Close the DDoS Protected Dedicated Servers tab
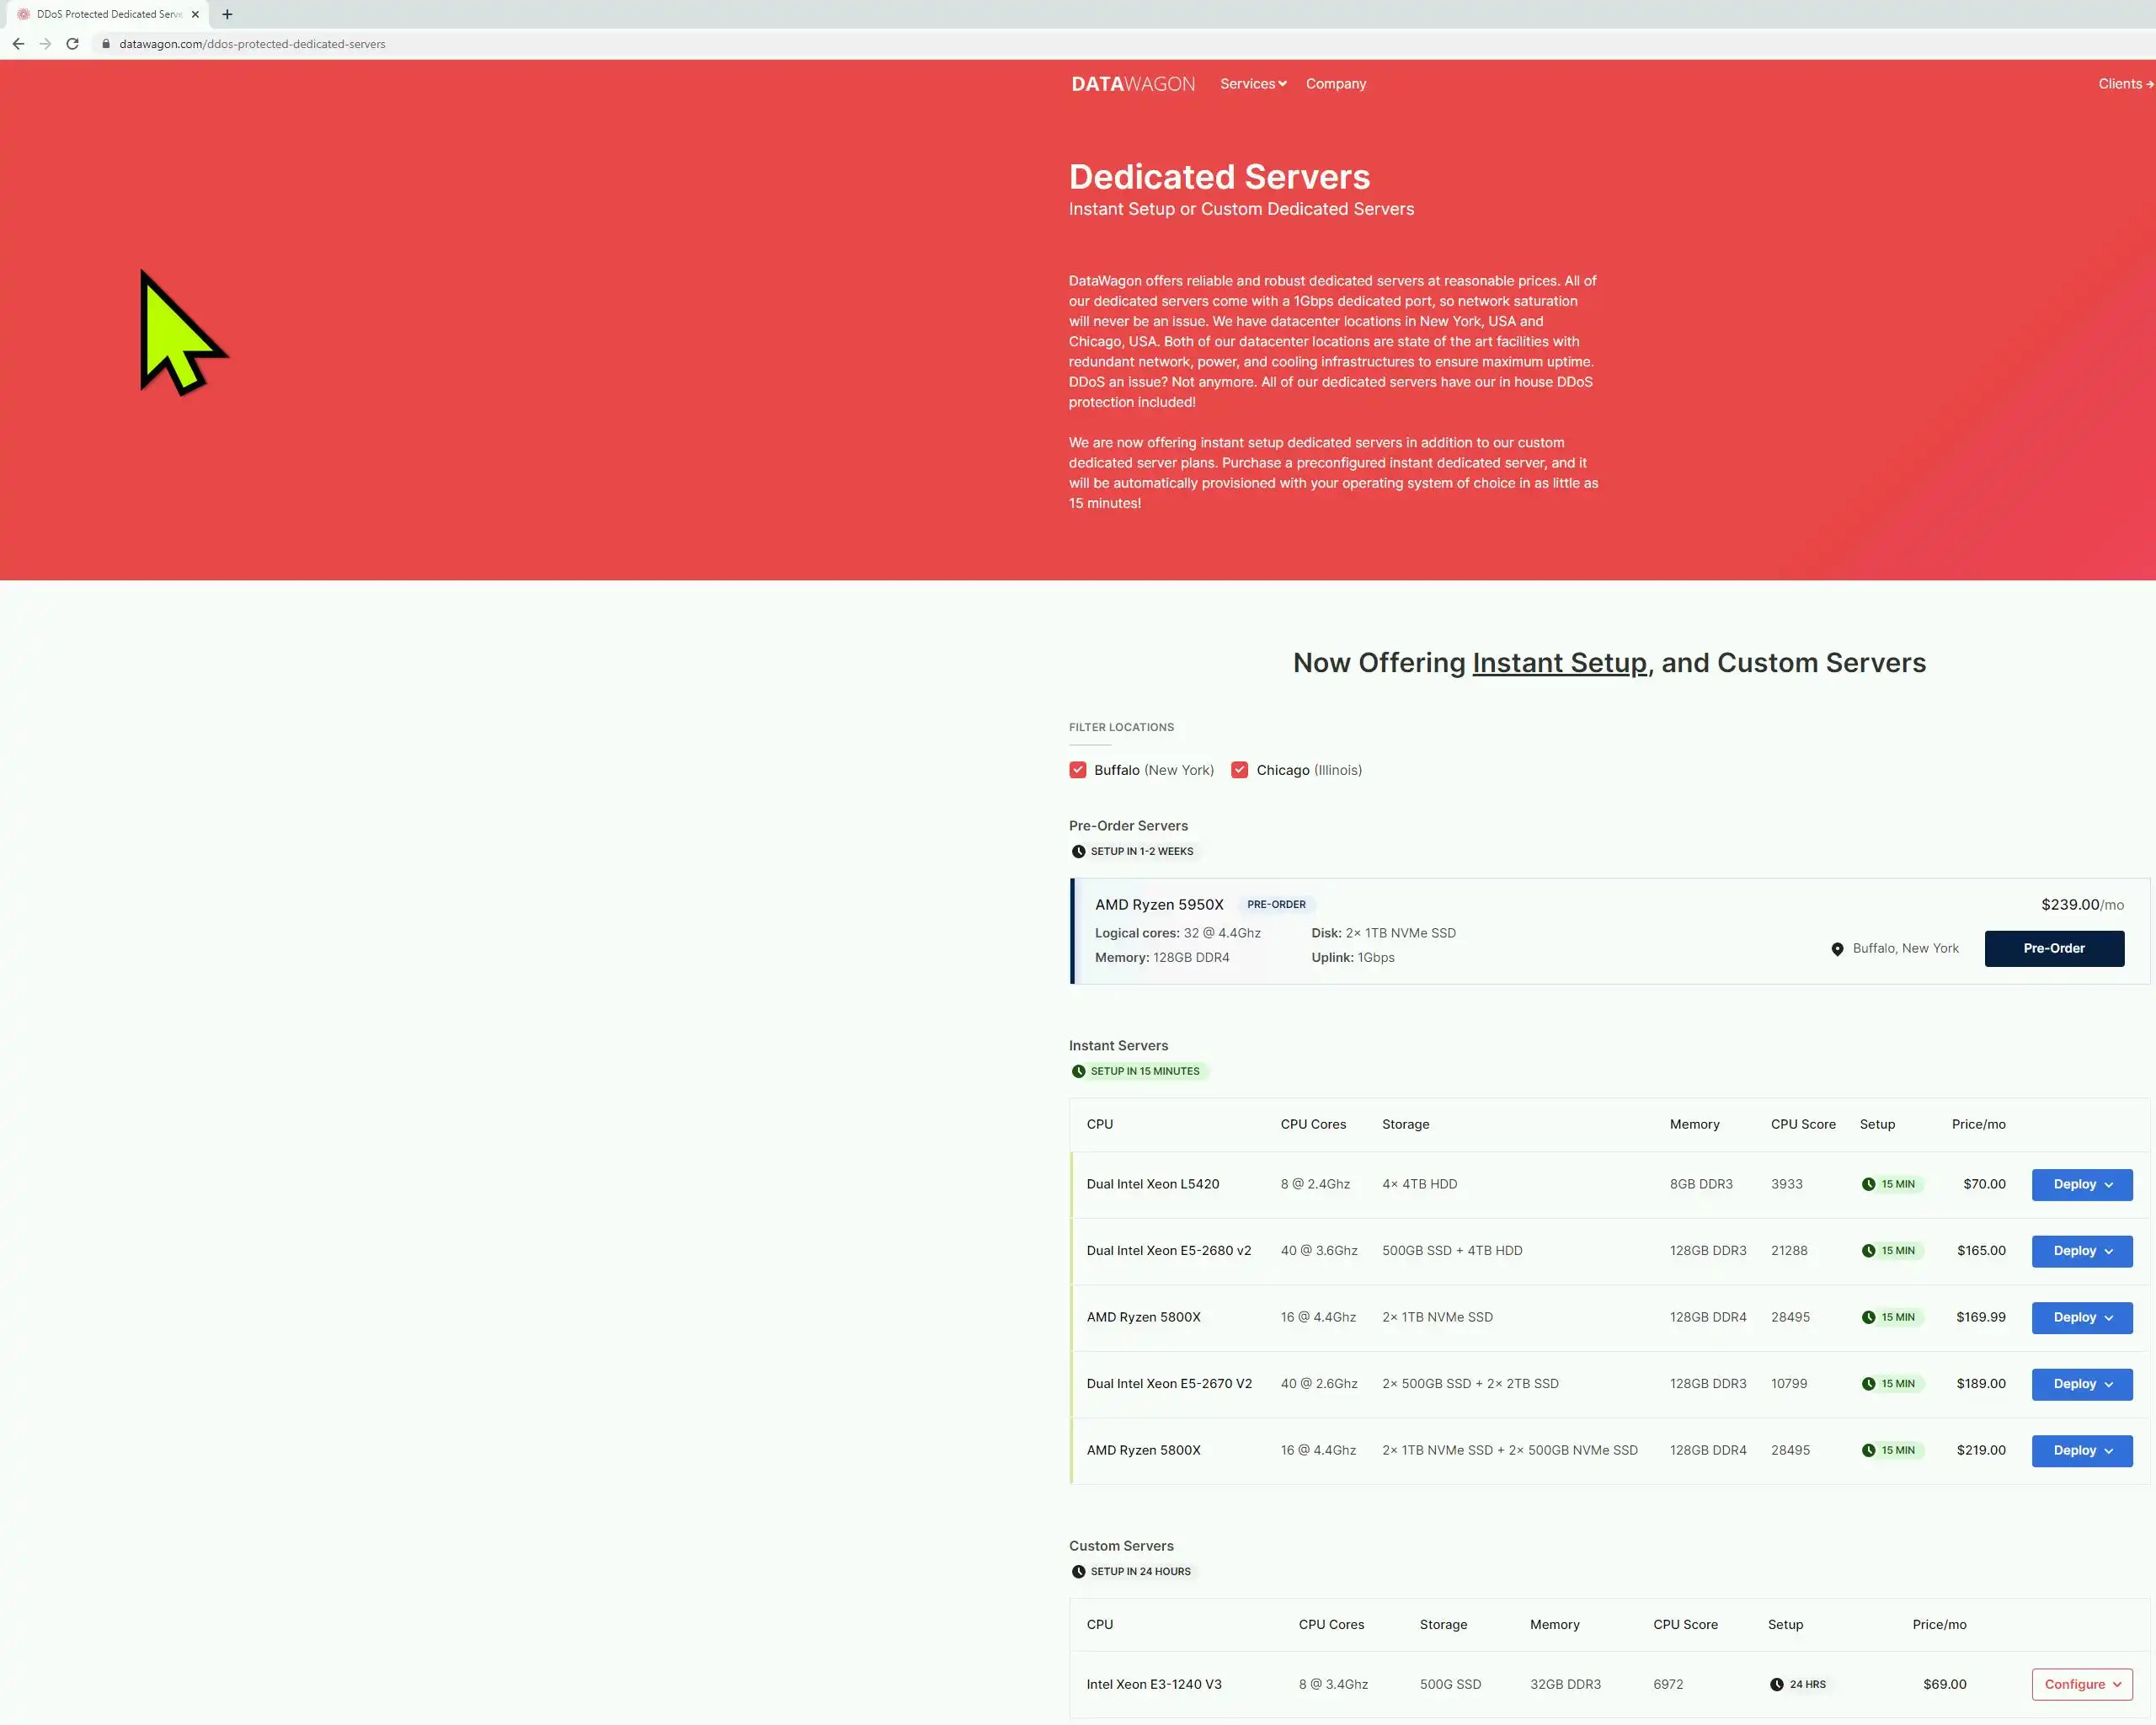This screenshot has width=2156, height=1725. [195, 14]
